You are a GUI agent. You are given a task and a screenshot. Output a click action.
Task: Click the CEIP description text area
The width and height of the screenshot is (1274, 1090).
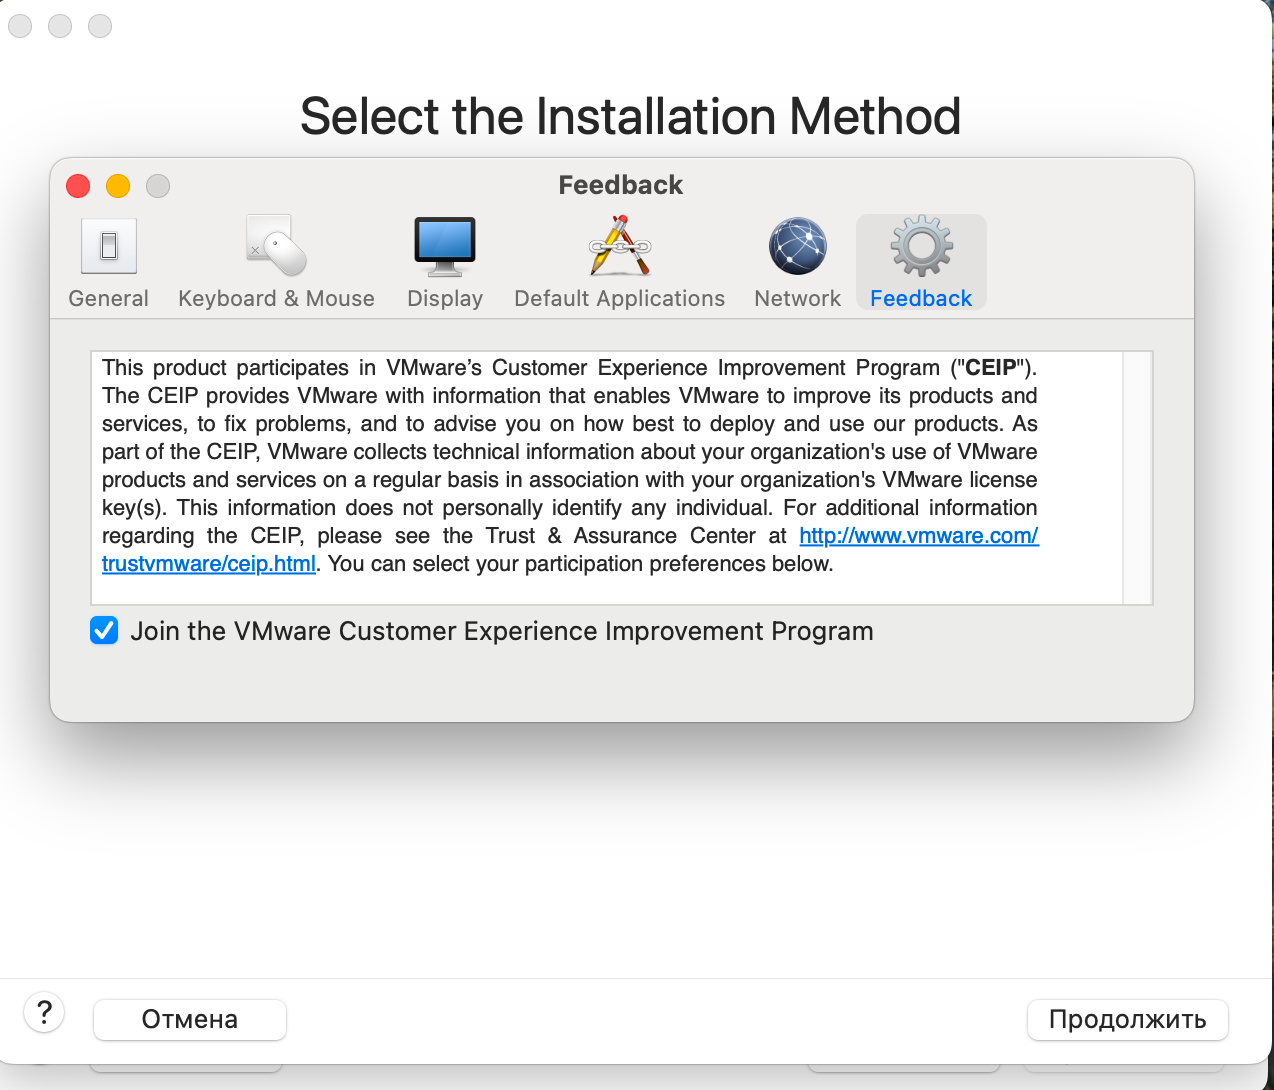[x=607, y=478]
